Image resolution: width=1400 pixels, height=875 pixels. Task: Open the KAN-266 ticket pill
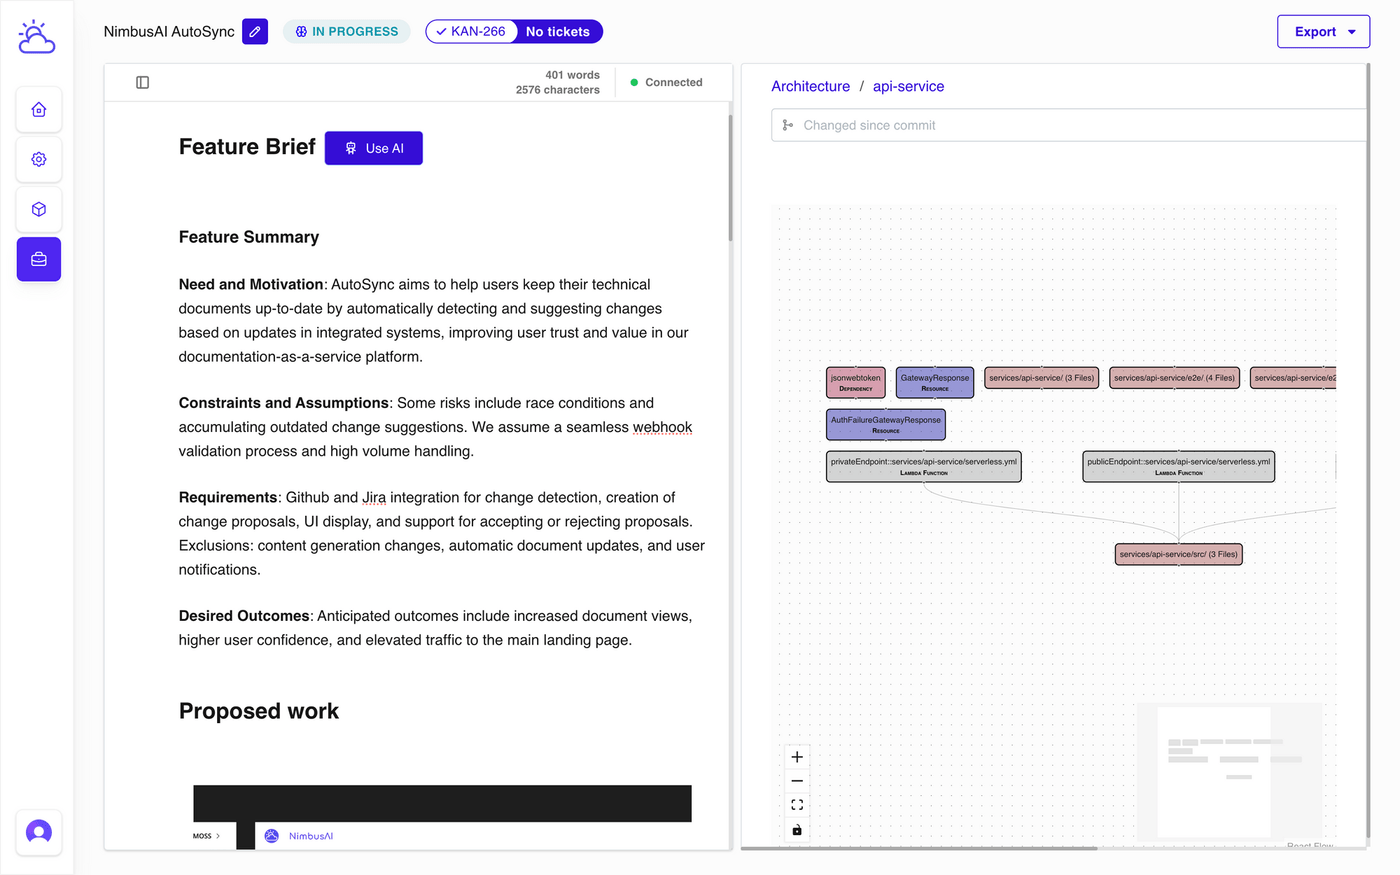pos(471,32)
